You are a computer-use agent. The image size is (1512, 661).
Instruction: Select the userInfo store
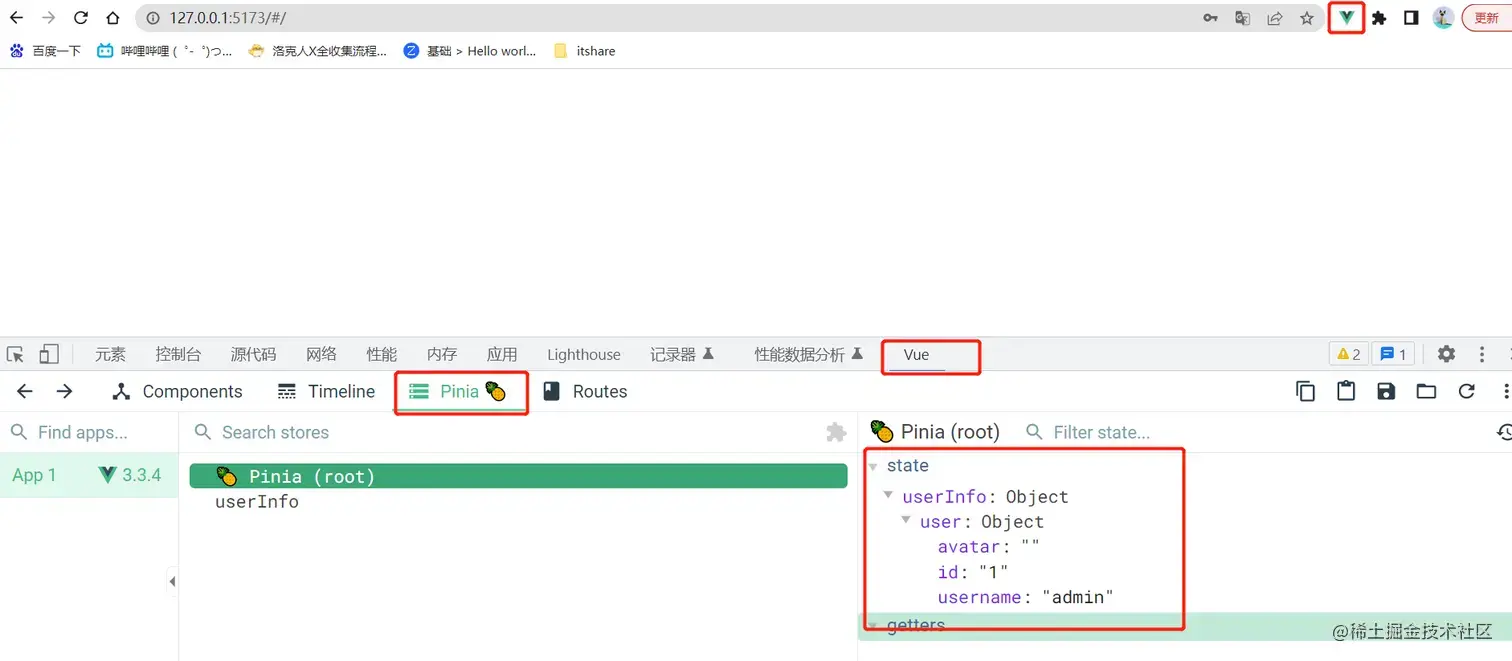(257, 502)
